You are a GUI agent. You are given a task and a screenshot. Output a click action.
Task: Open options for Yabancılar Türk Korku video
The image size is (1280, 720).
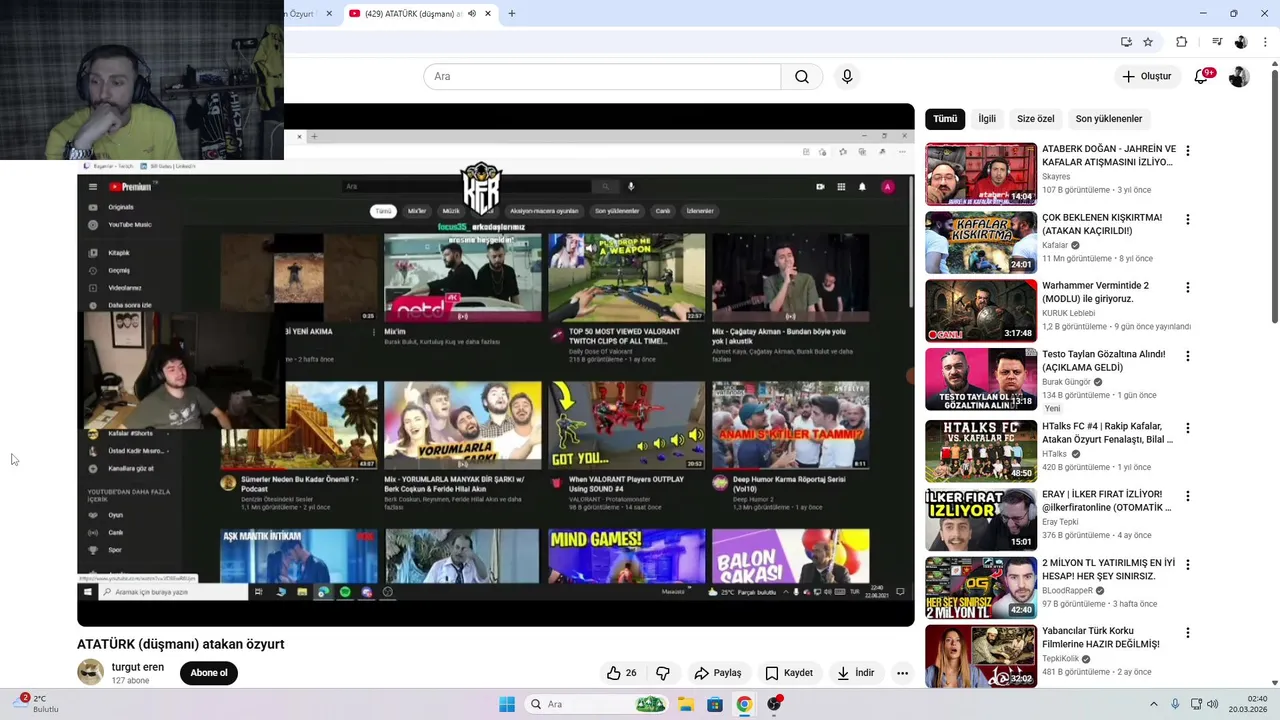tap(1187, 633)
